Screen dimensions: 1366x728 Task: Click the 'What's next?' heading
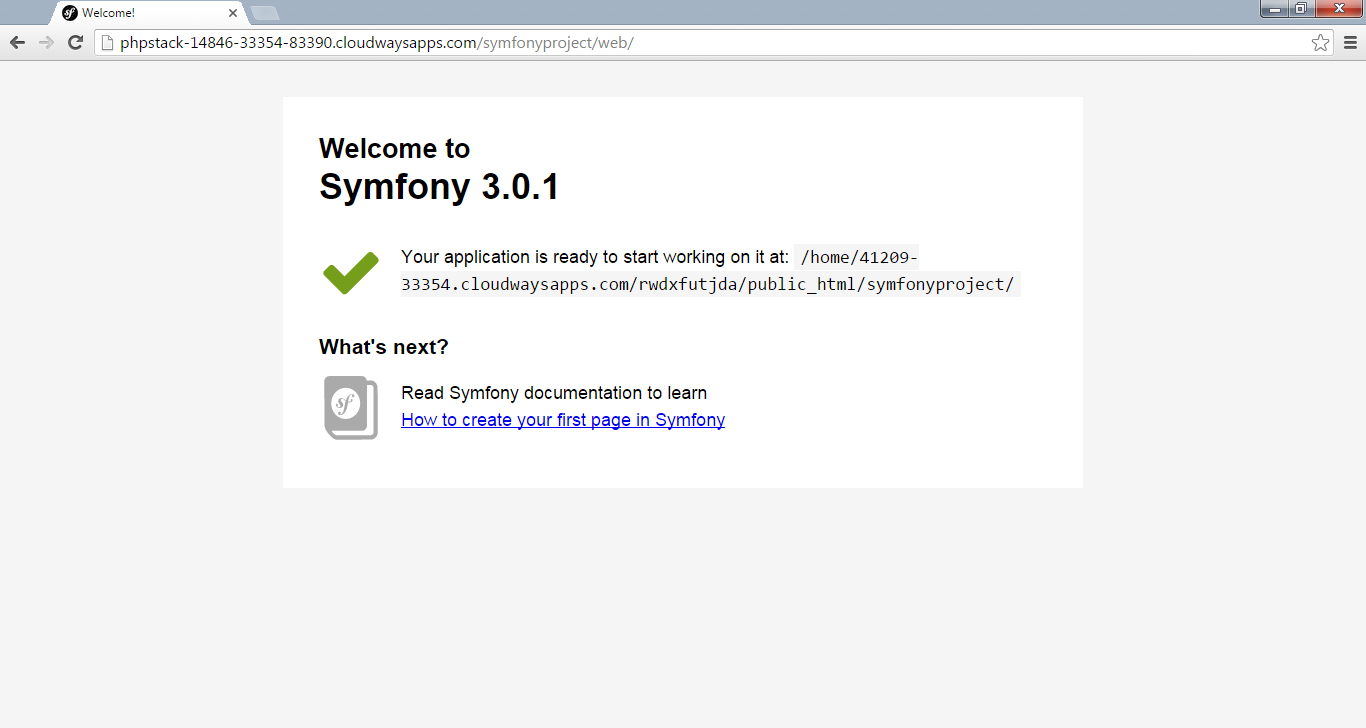click(x=384, y=347)
